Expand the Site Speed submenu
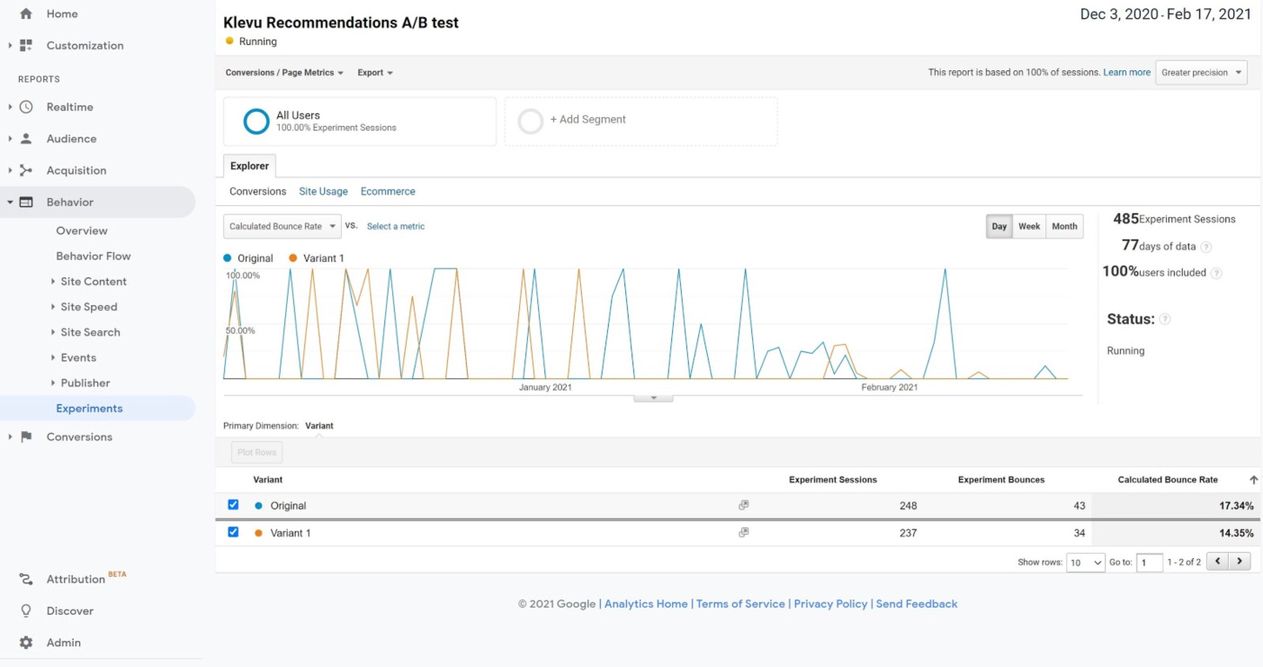Image resolution: width=1263 pixels, height=667 pixels. tap(53, 307)
